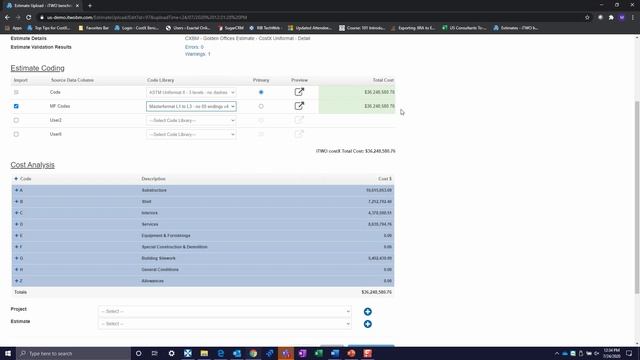Image resolution: width=640 pixels, height=360 pixels.
Task: Expand all codes in Cost Analysis header
Action: tap(16, 179)
